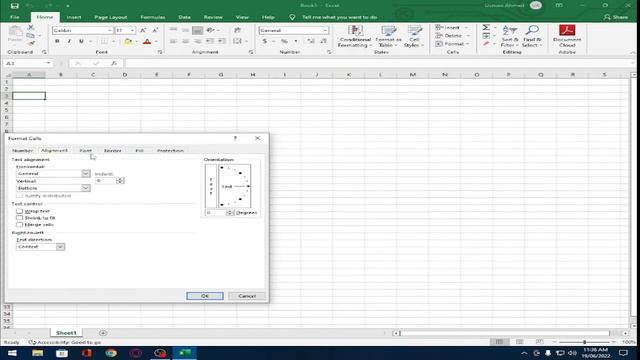Enable the Shrink to fit checkbox
The width and height of the screenshot is (640, 360).
click(20, 218)
